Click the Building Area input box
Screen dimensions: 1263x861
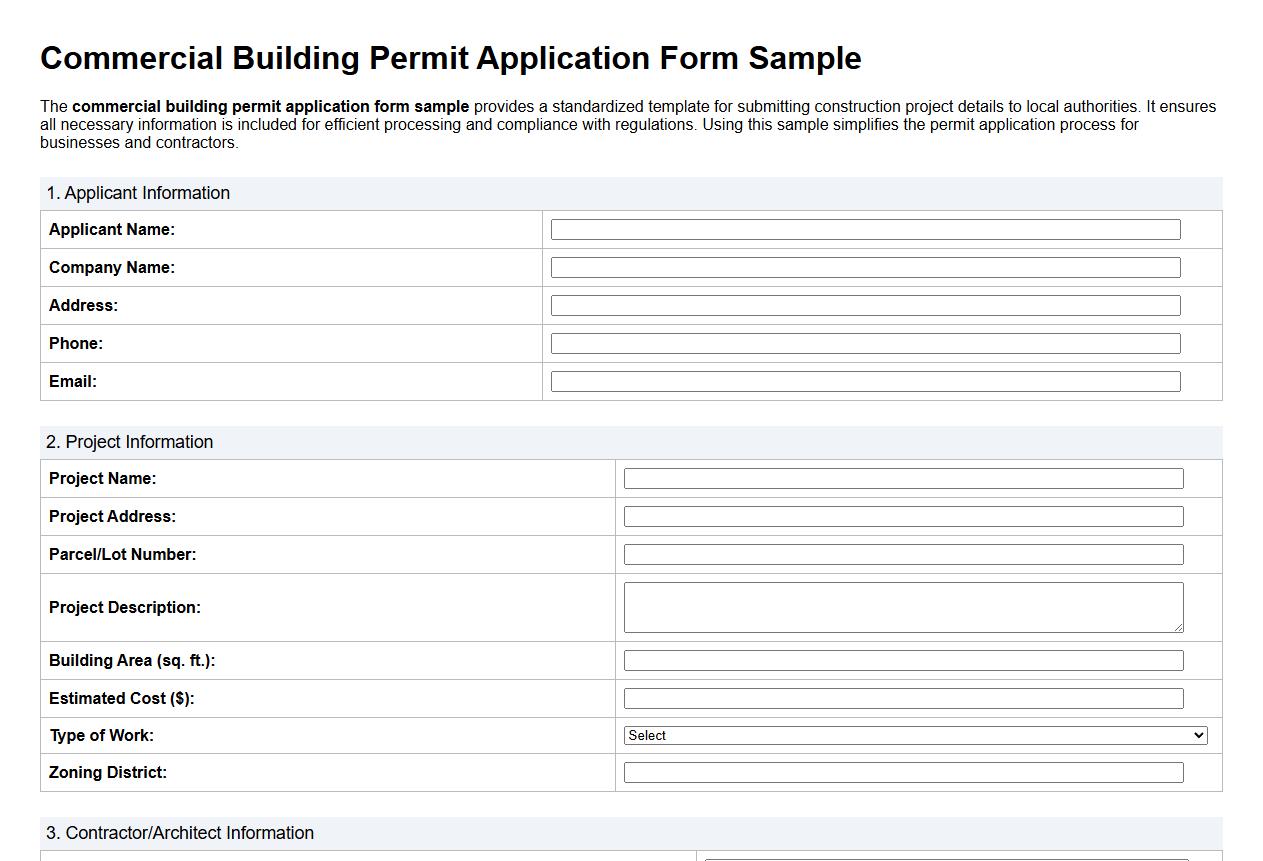point(902,660)
